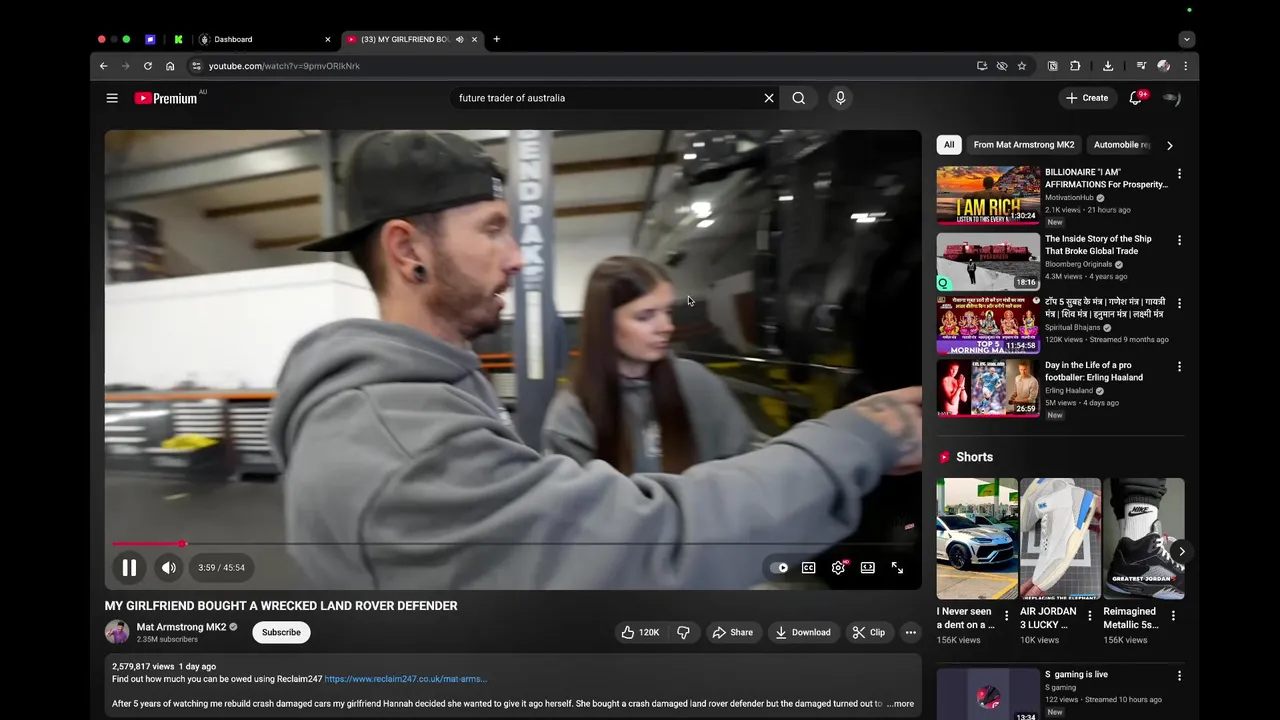
Task: Show more filter chips arrow
Action: [x=1169, y=145]
